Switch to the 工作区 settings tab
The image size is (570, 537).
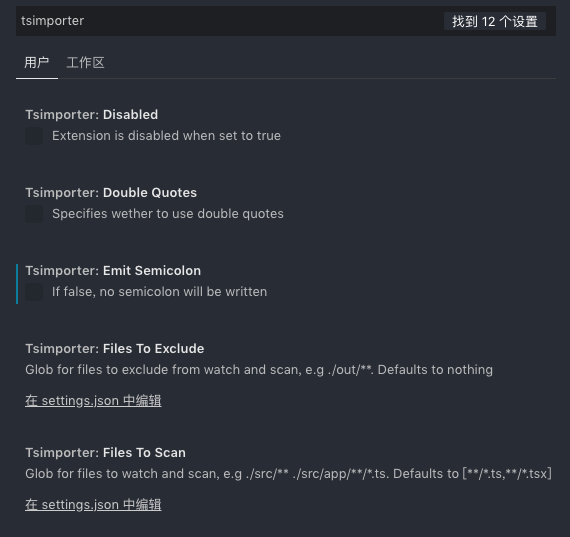(85, 63)
